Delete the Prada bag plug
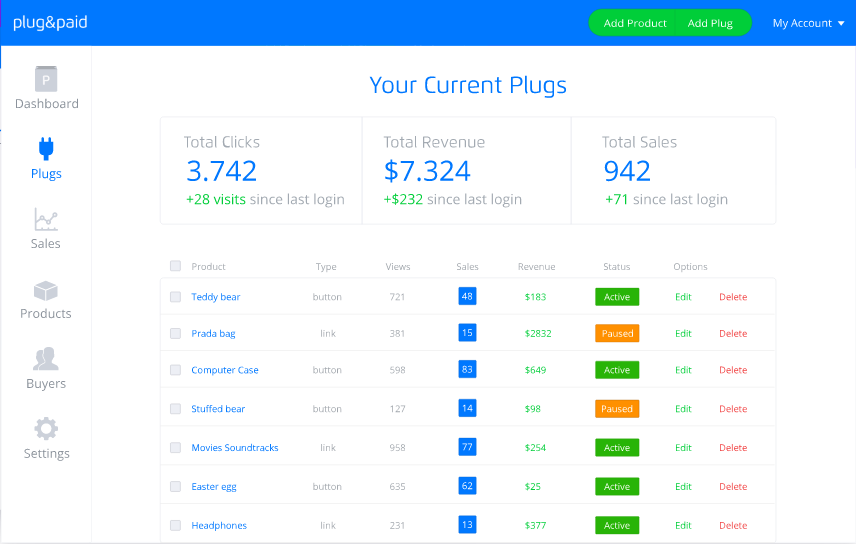This screenshot has width=856, height=544. (x=733, y=333)
